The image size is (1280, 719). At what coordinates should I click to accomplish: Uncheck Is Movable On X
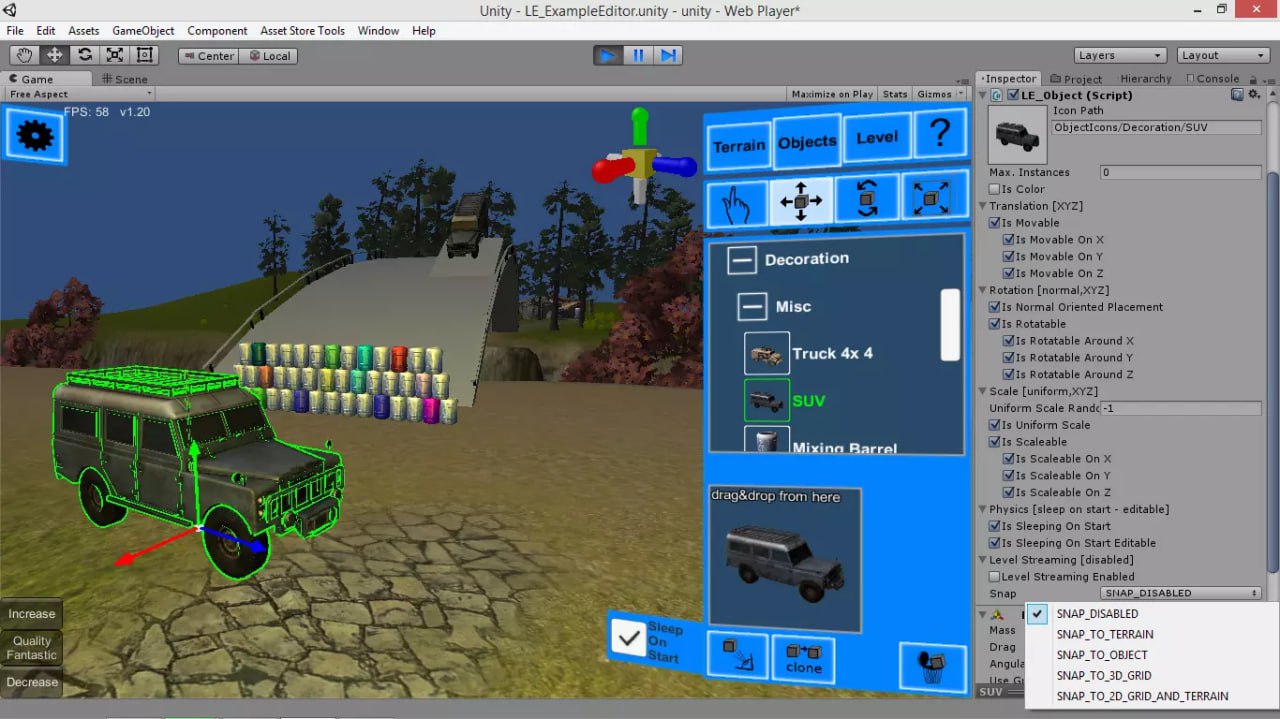pos(1008,240)
